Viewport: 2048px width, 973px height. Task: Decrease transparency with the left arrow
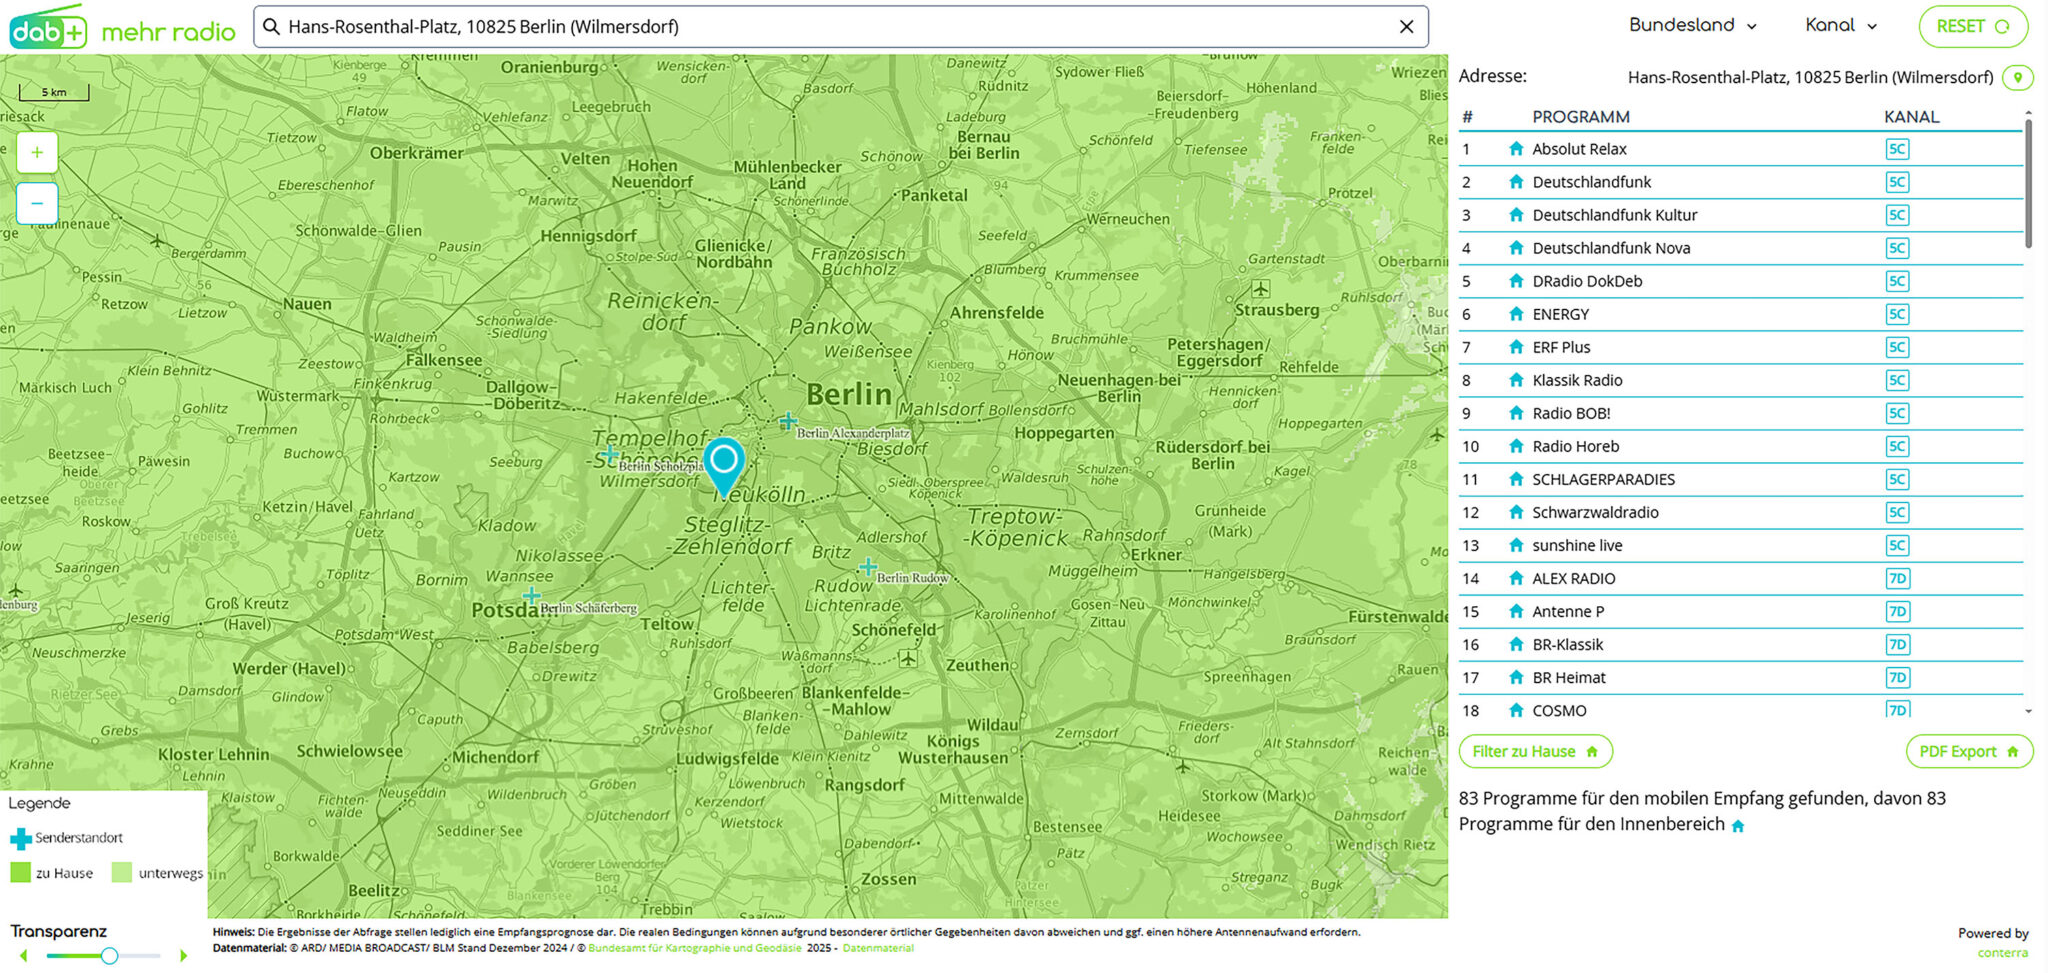24,956
